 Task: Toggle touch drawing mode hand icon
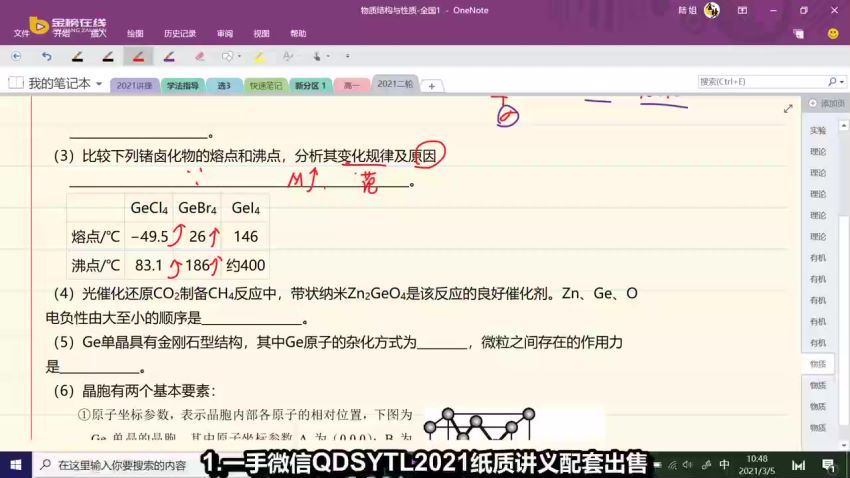pos(317,56)
